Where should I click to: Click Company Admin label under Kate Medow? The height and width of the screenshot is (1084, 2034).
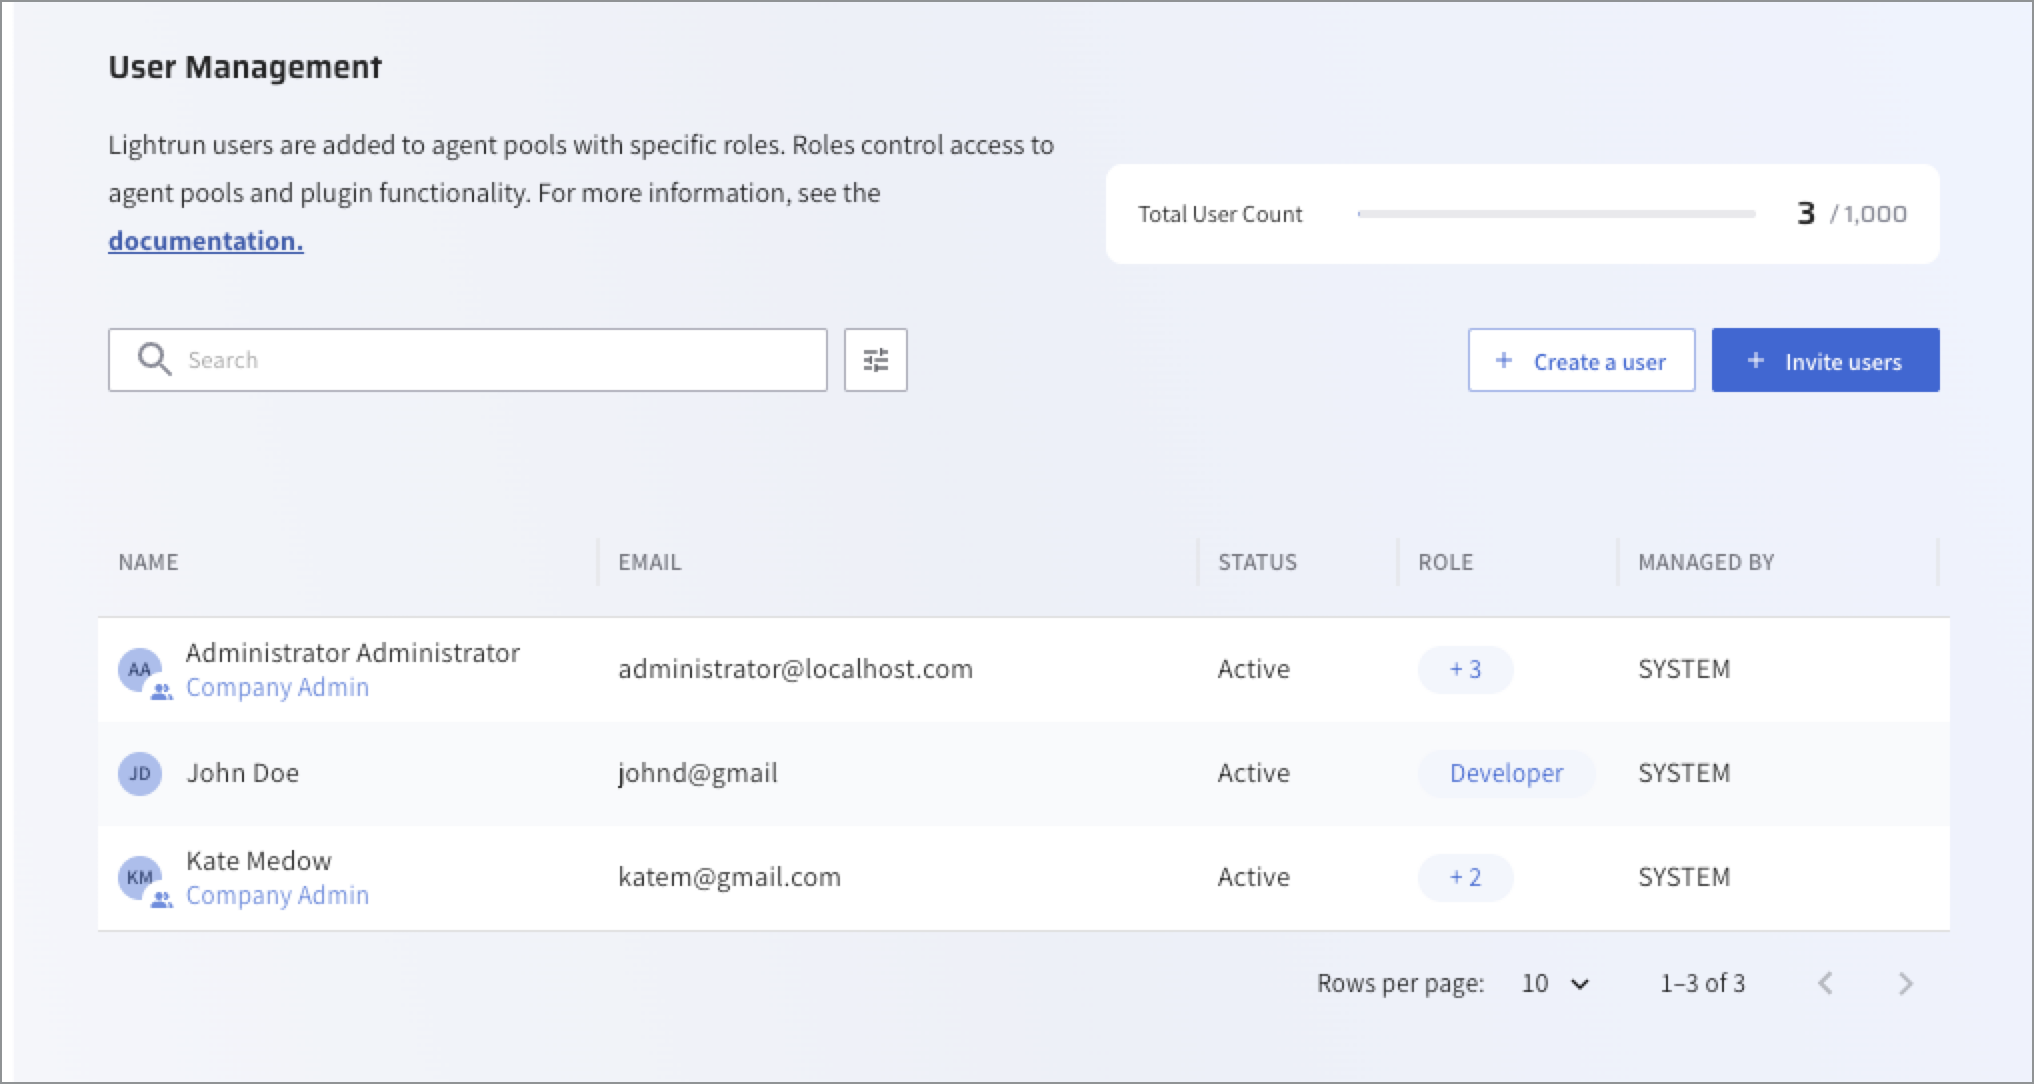click(x=277, y=895)
